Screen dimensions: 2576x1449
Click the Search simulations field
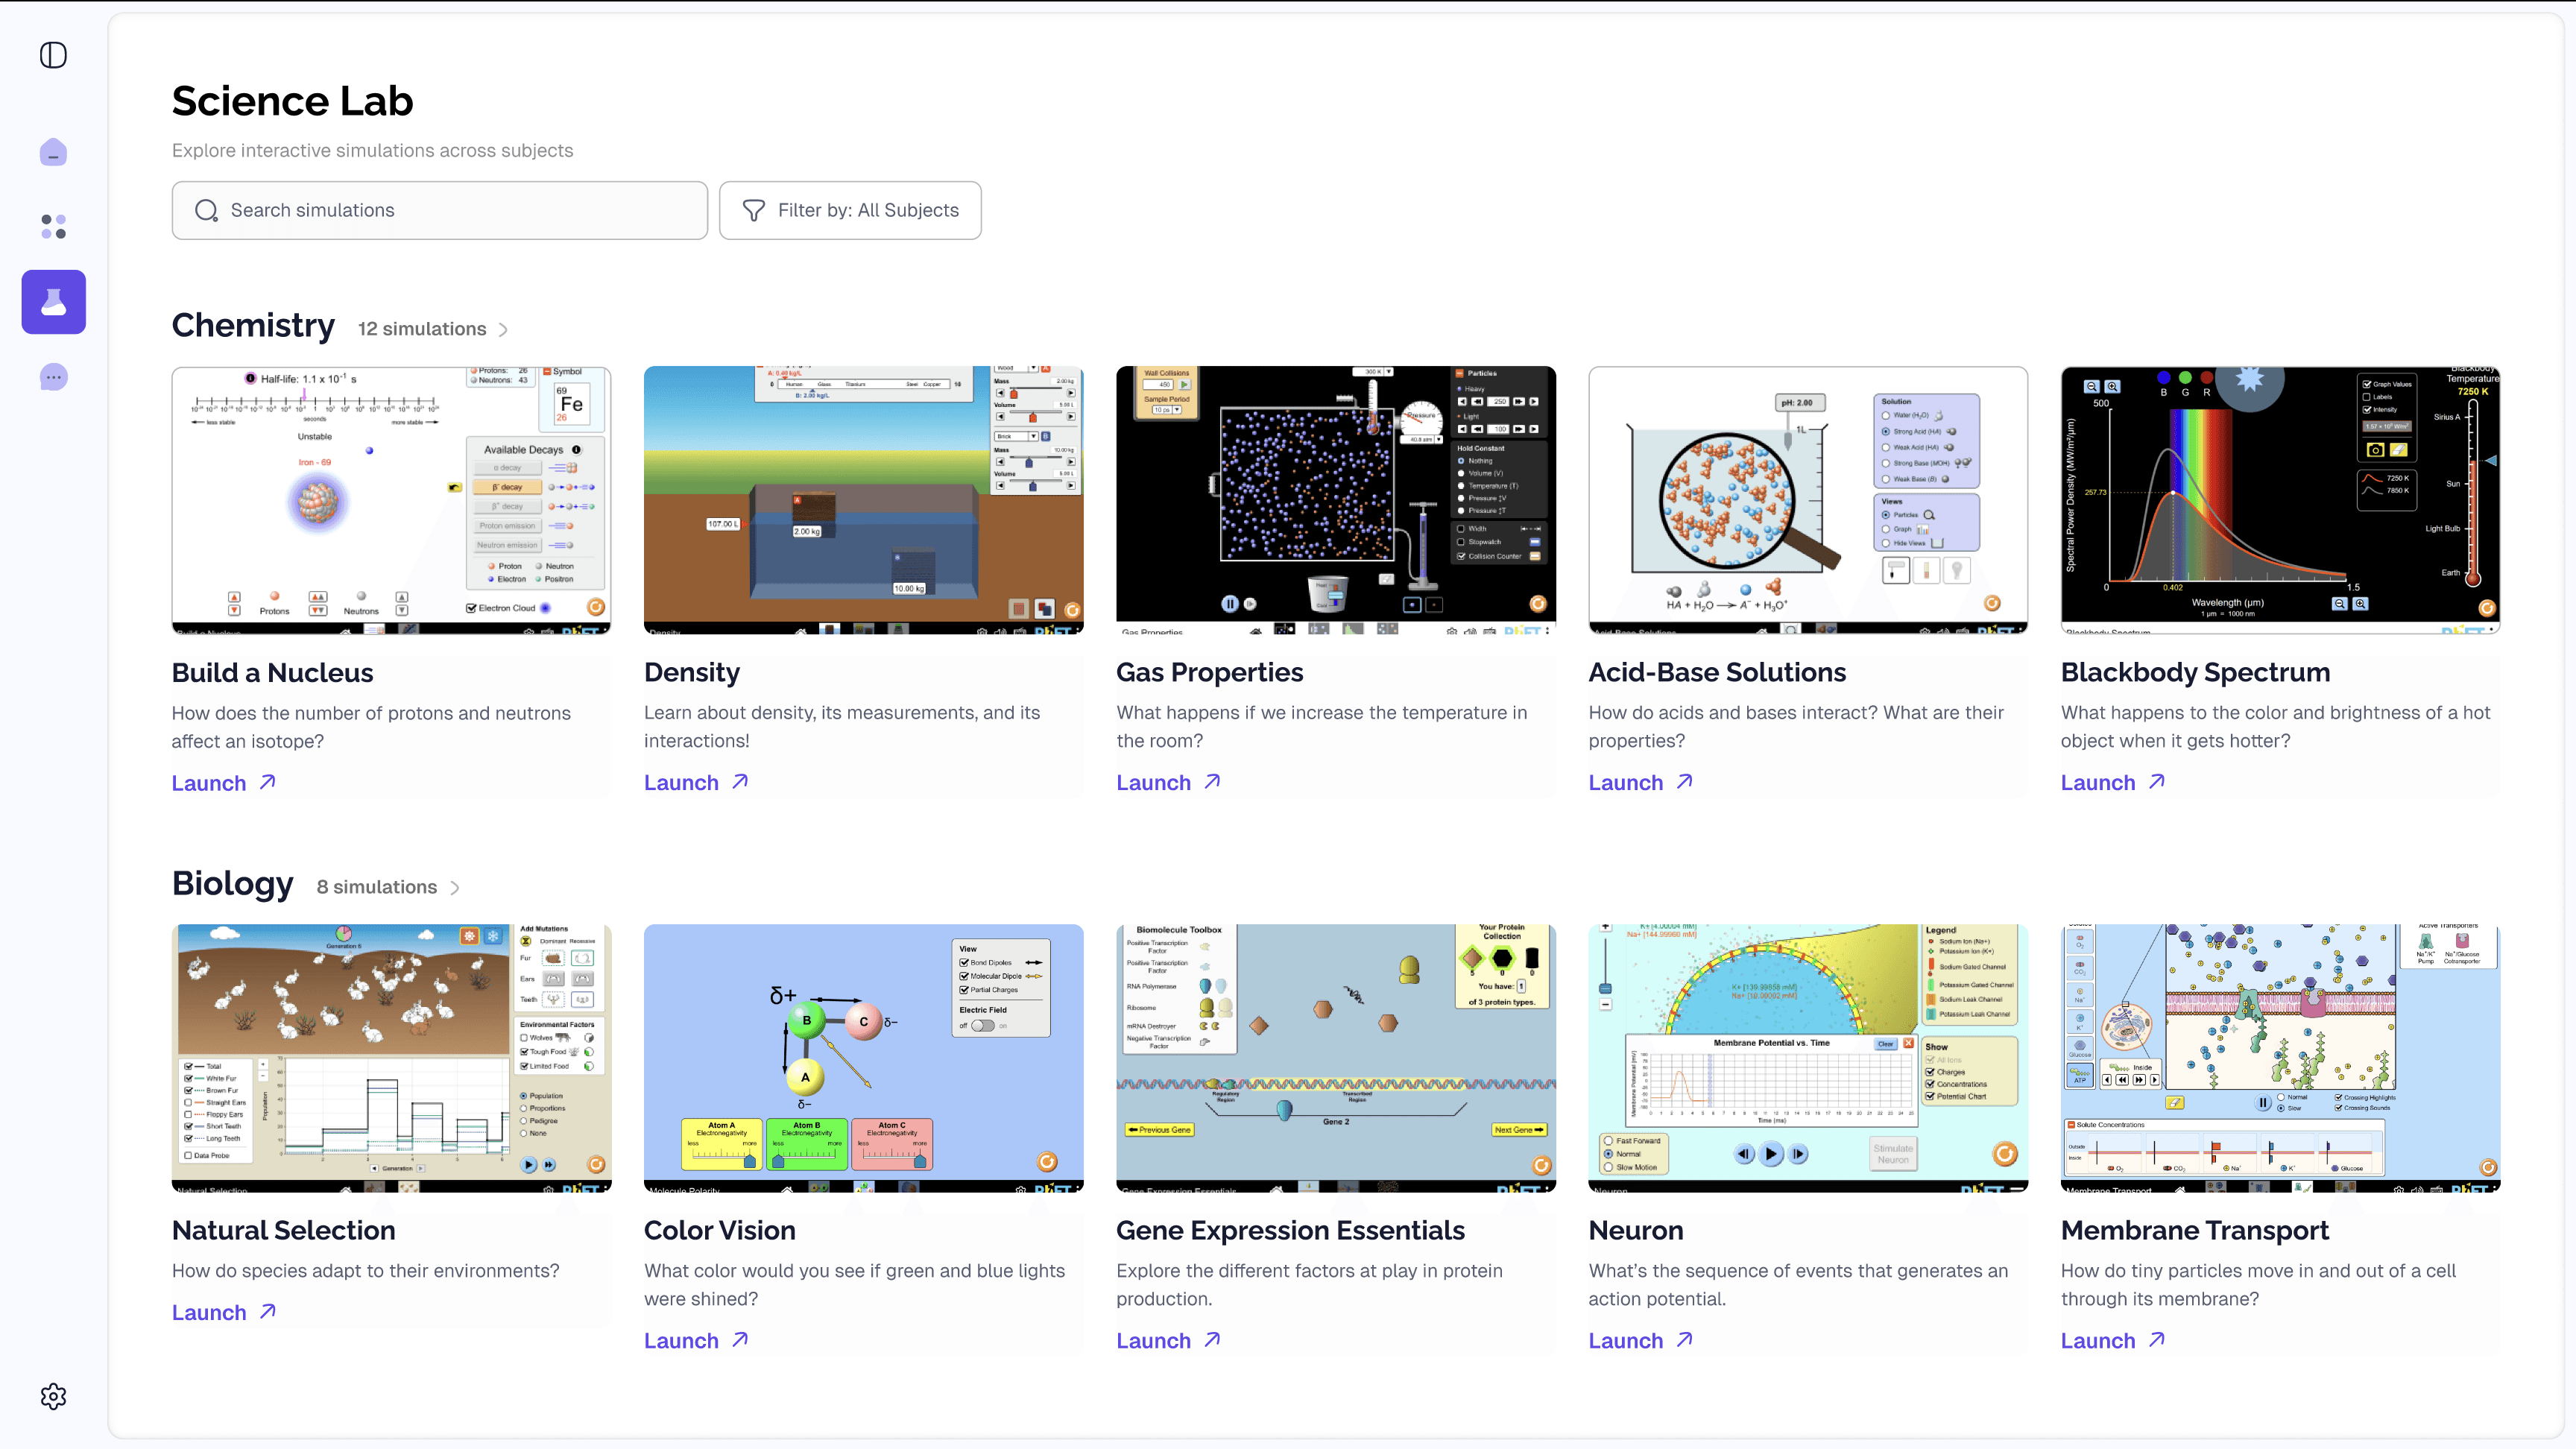(440, 210)
